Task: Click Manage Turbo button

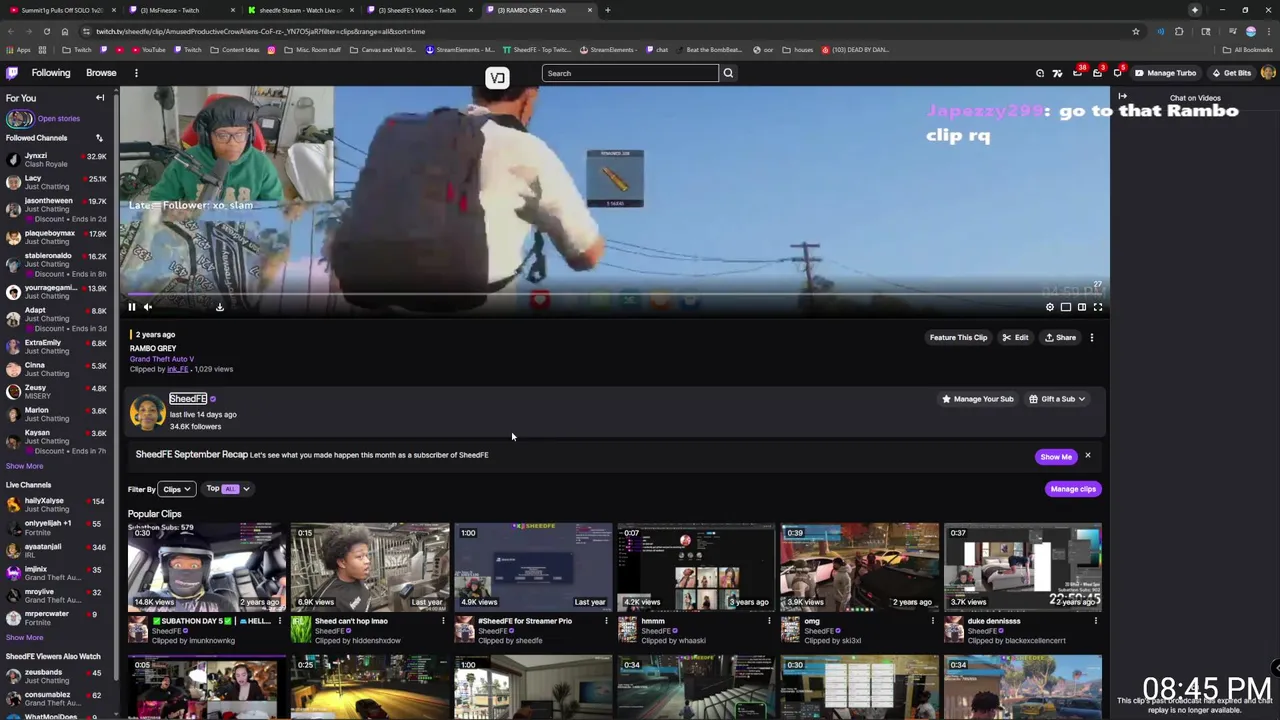Action: pos(1165,73)
